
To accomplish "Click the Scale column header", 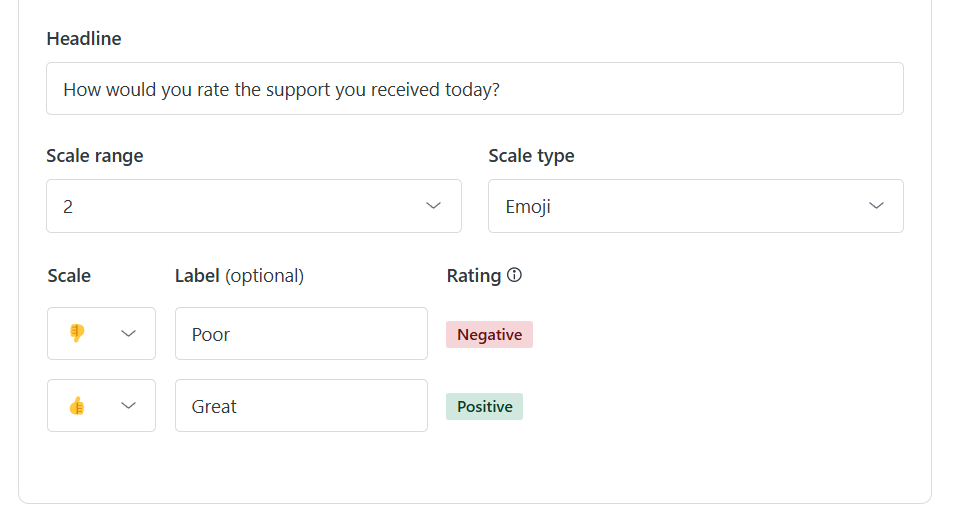I will tap(69, 275).
